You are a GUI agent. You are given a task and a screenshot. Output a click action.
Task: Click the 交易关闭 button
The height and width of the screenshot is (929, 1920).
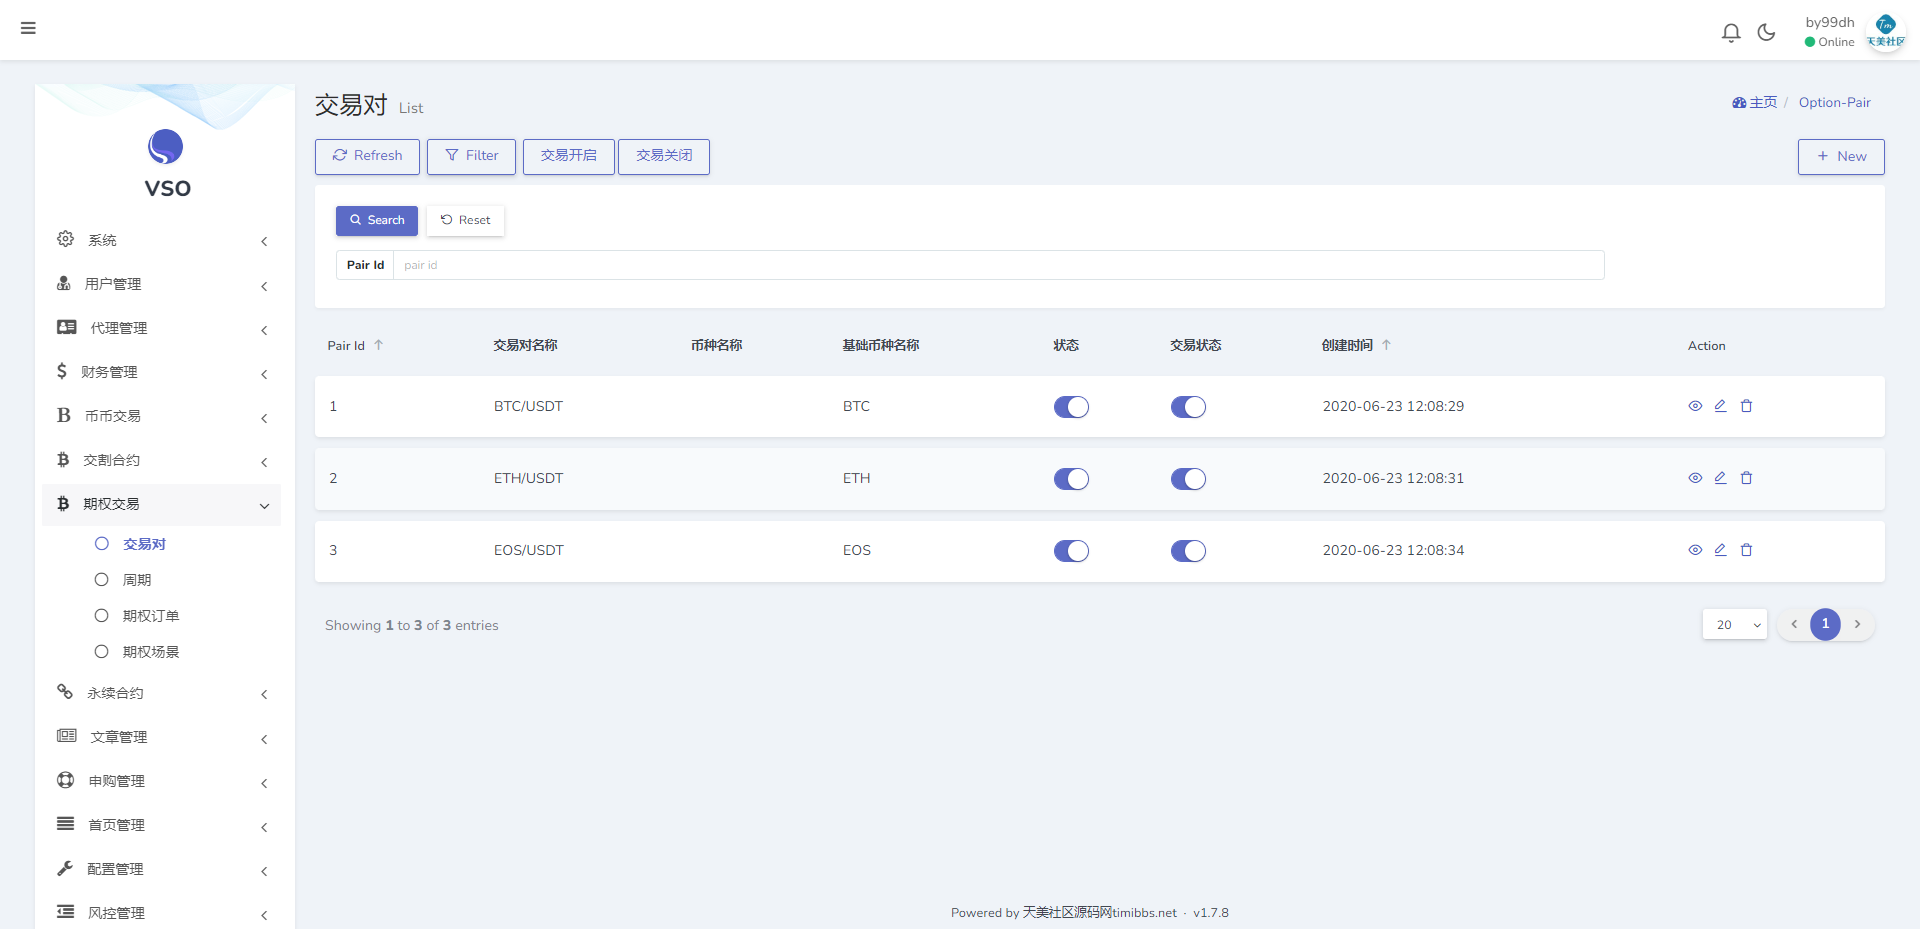point(664,156)
